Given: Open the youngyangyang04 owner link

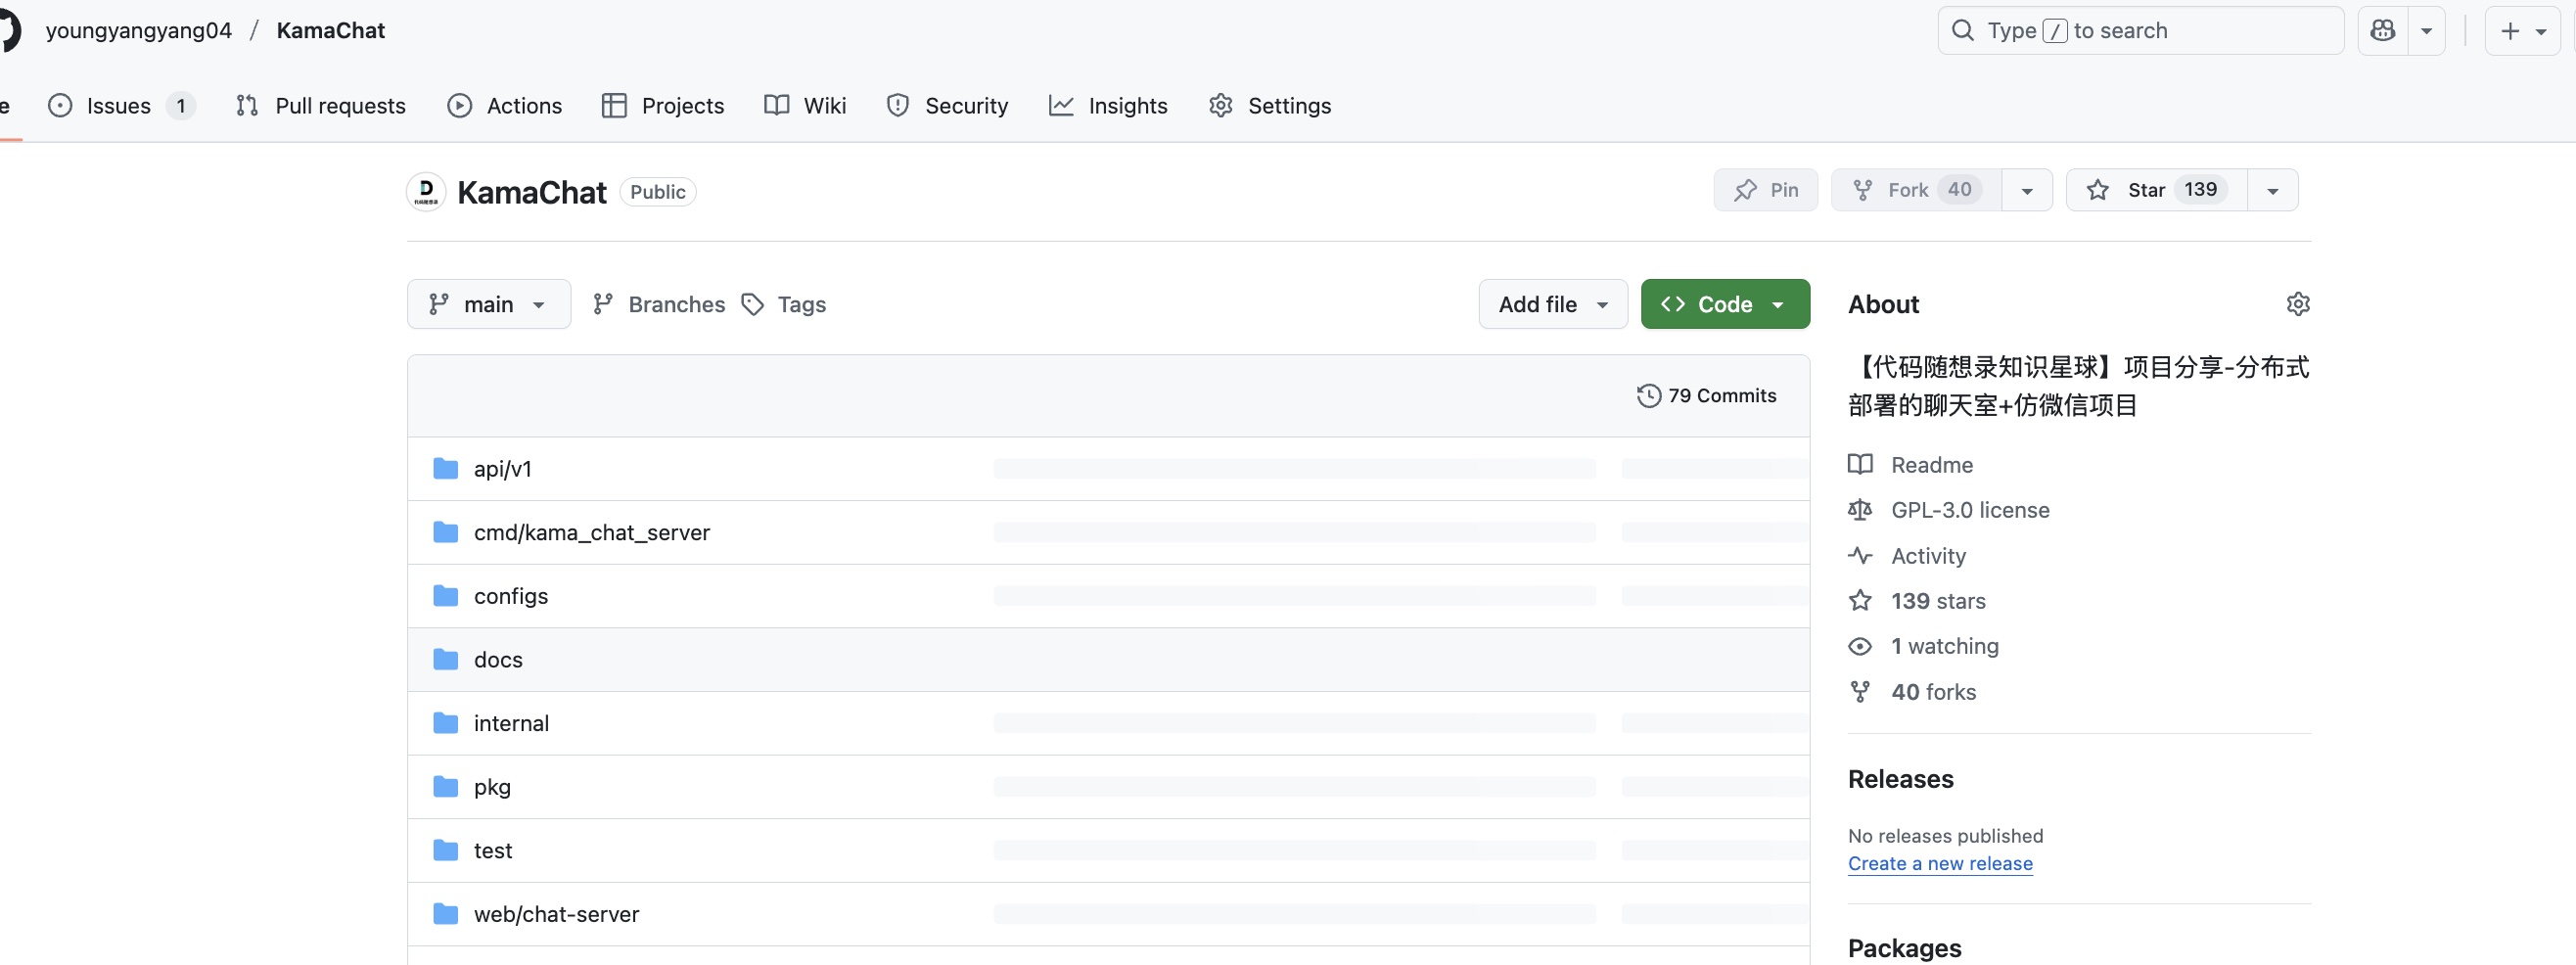Looking at the screenshot, I should pos(139,30).
